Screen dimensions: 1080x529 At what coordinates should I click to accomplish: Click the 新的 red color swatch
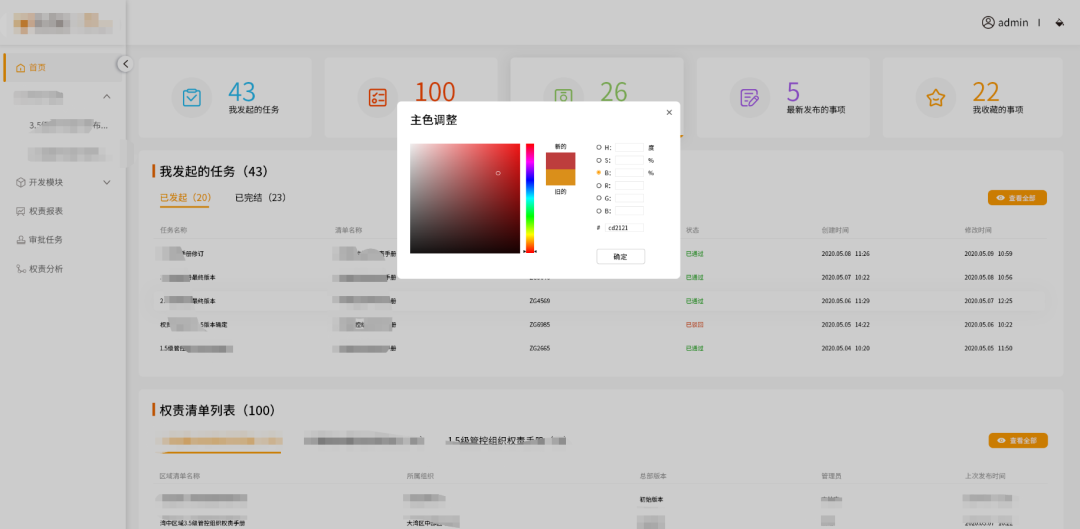tap(561, 160)
